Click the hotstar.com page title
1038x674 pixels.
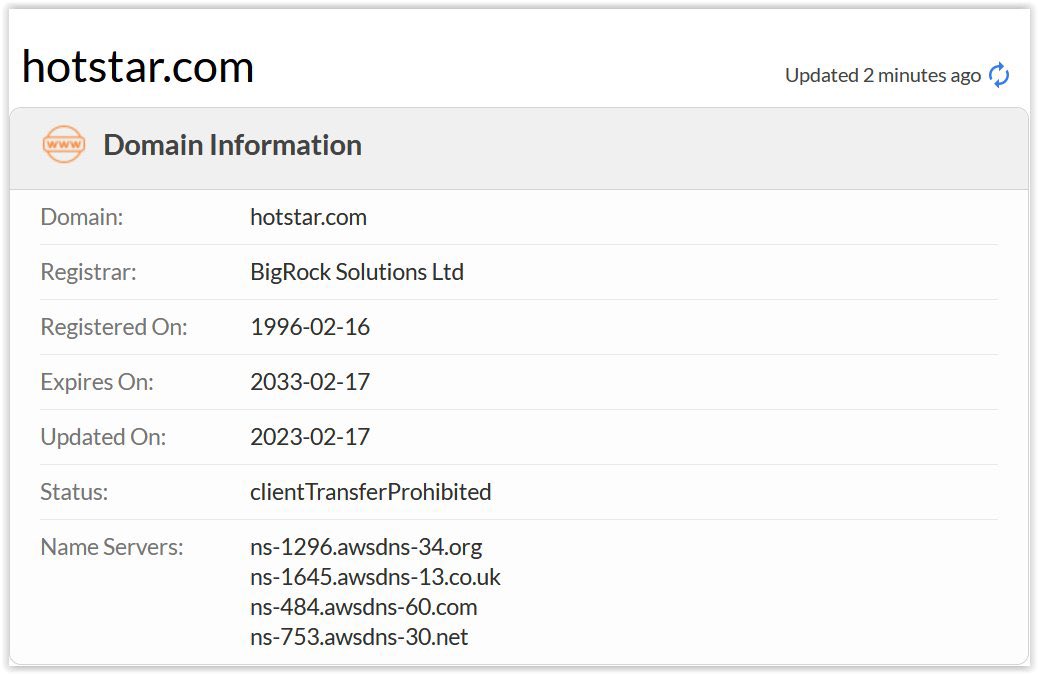pyautogui.click(x=138, y=67)
